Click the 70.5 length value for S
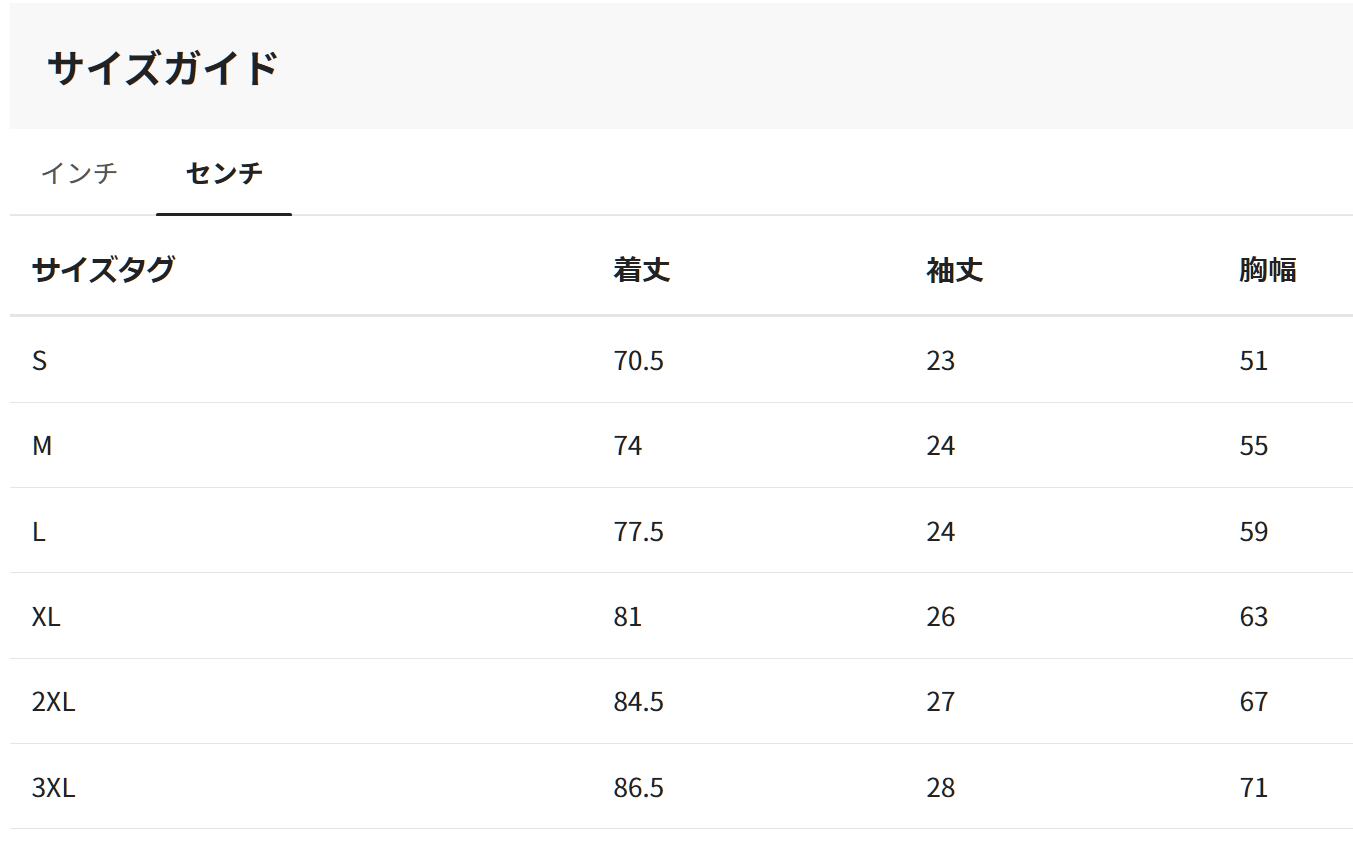1353x847 pixels. pos(638,360)
